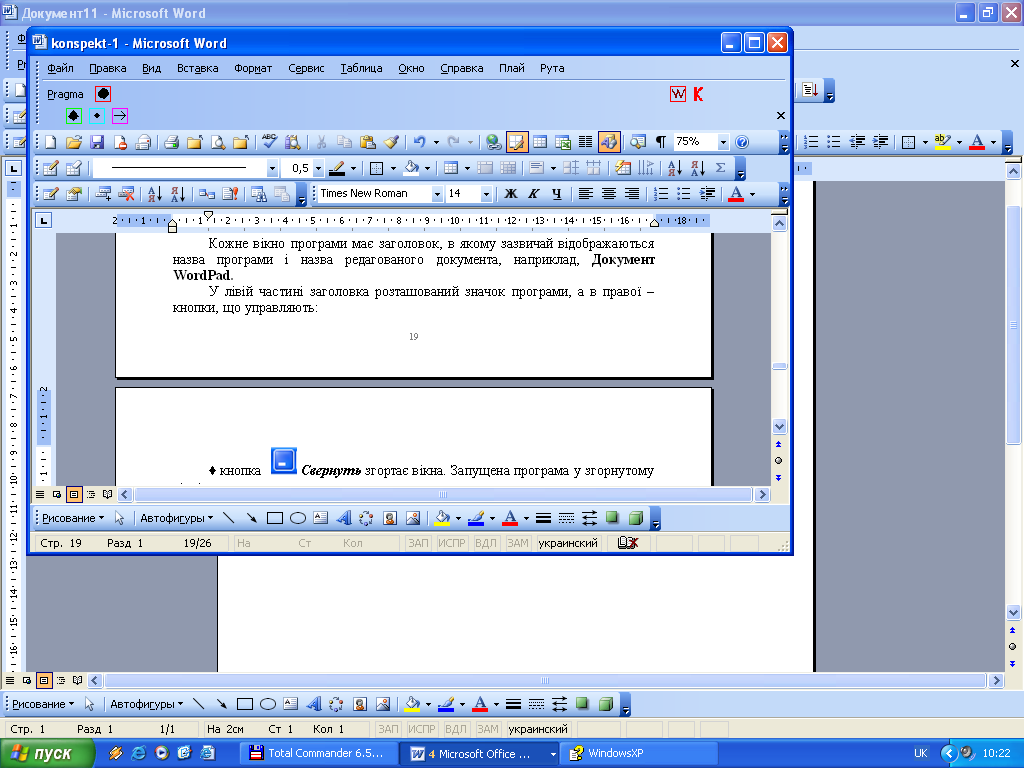The width and height of the screenshot is (1024, 768).
Task: Sort ascending icon in tables toolbar
Action: 675,168
